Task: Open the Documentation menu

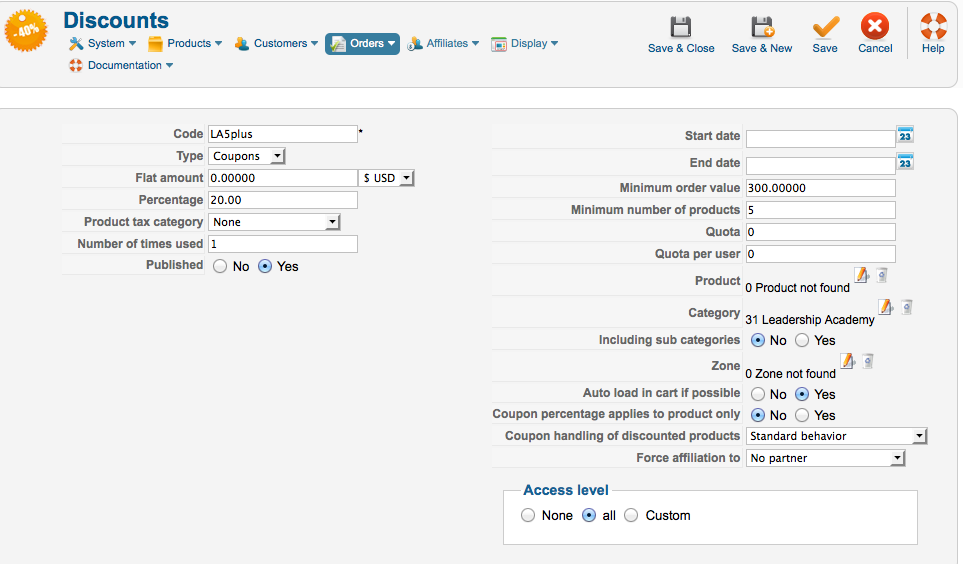Action: (x=121, y=66)
